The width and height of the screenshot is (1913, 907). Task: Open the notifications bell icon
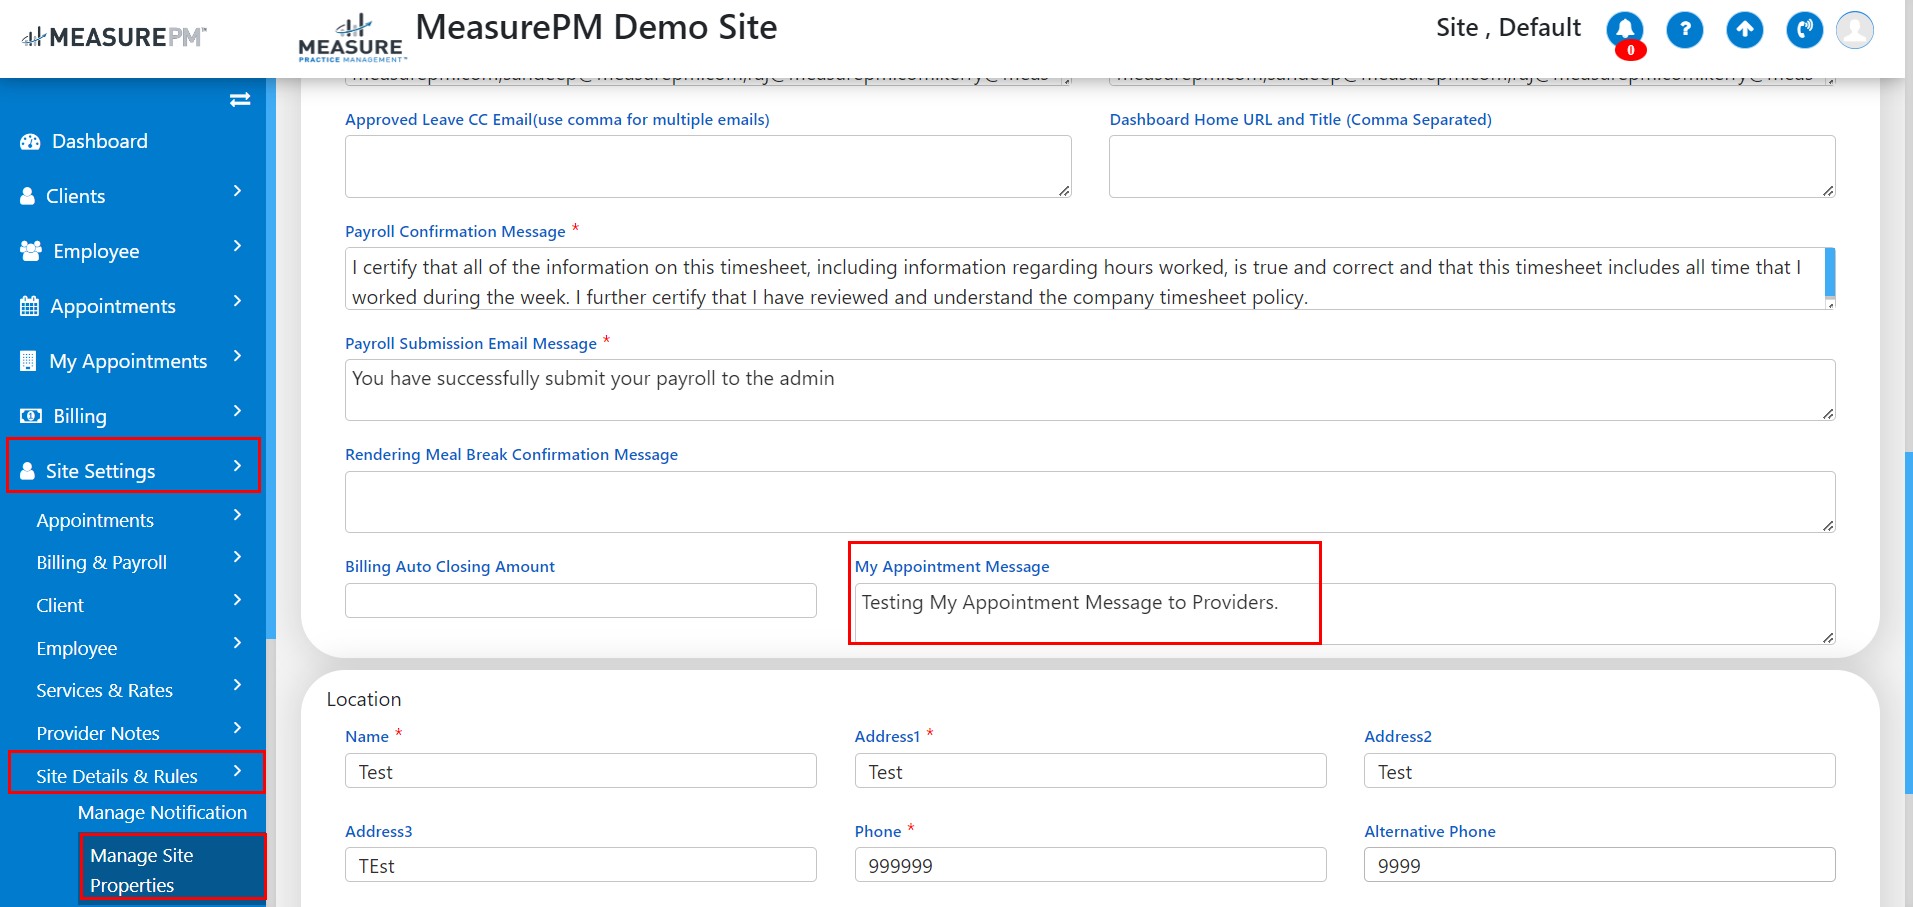pyautogui.click(x=1625, y=30)
